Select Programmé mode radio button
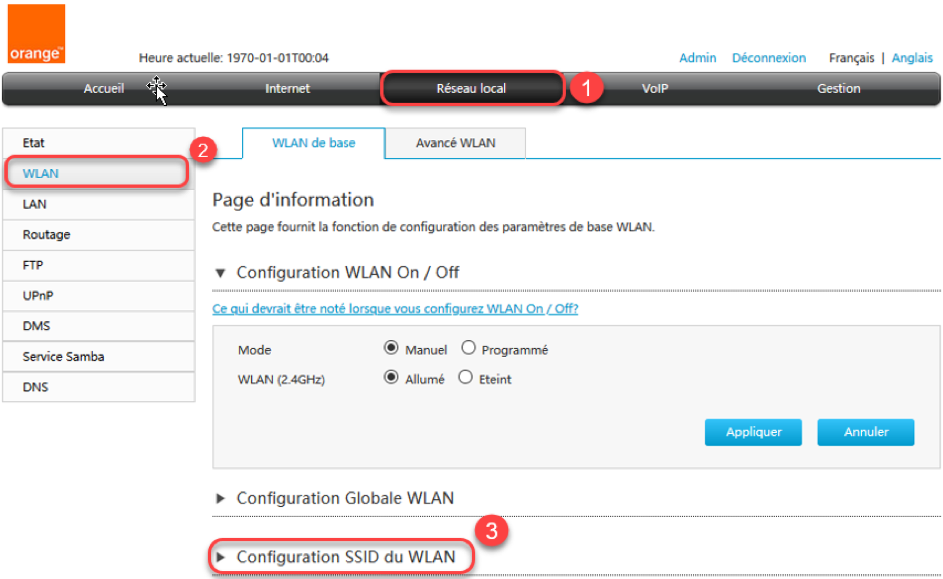The width and height of the screenshot is (943, 579). (x=468, y=350)
